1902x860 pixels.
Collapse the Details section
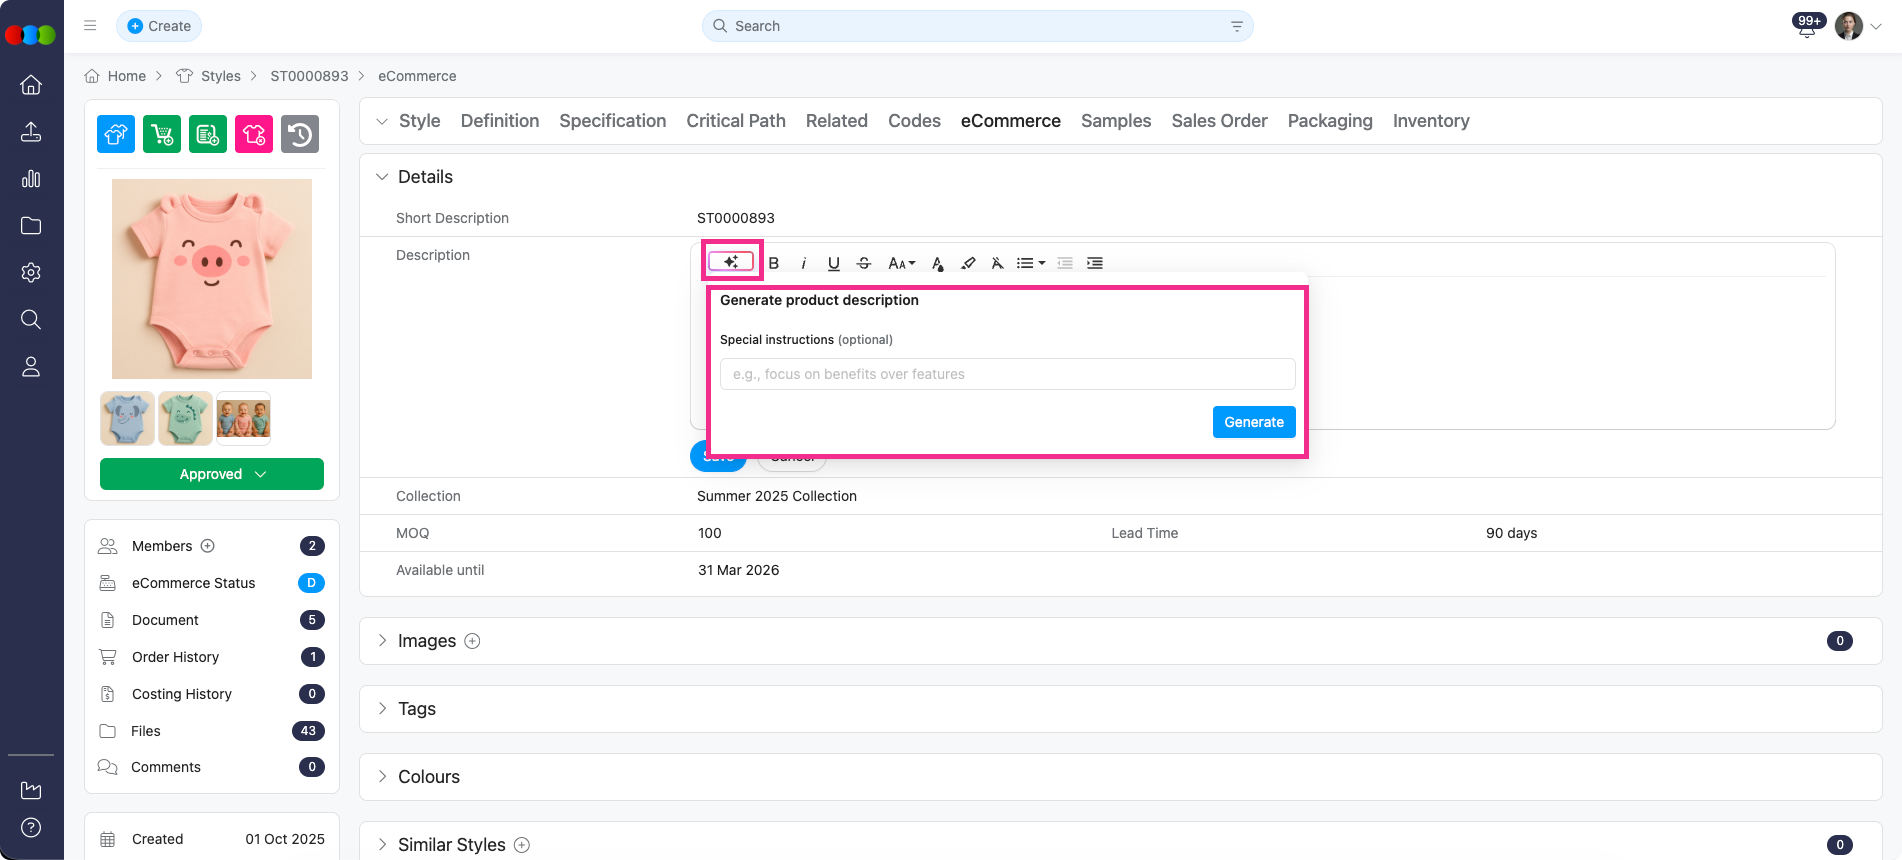pyautogui.click(x=382, y=177)
